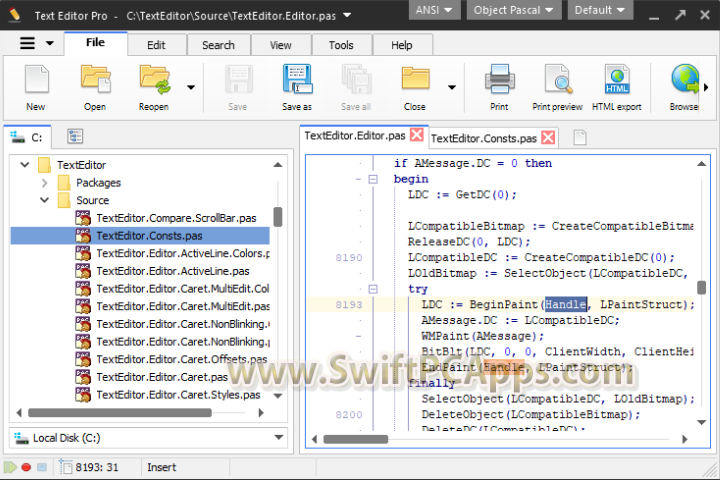This screenshot has height=480, width=720.
Task: Collapse the code fold at try
Action: tap(373, 289)
